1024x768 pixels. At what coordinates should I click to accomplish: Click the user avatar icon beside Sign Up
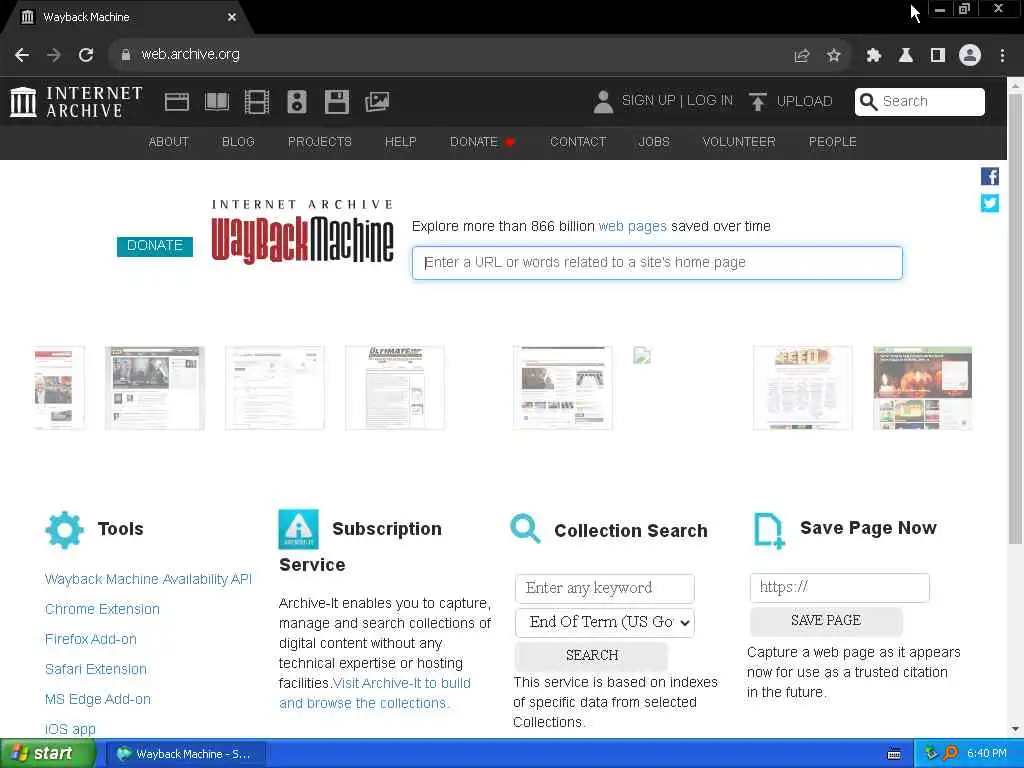point(603,102)
